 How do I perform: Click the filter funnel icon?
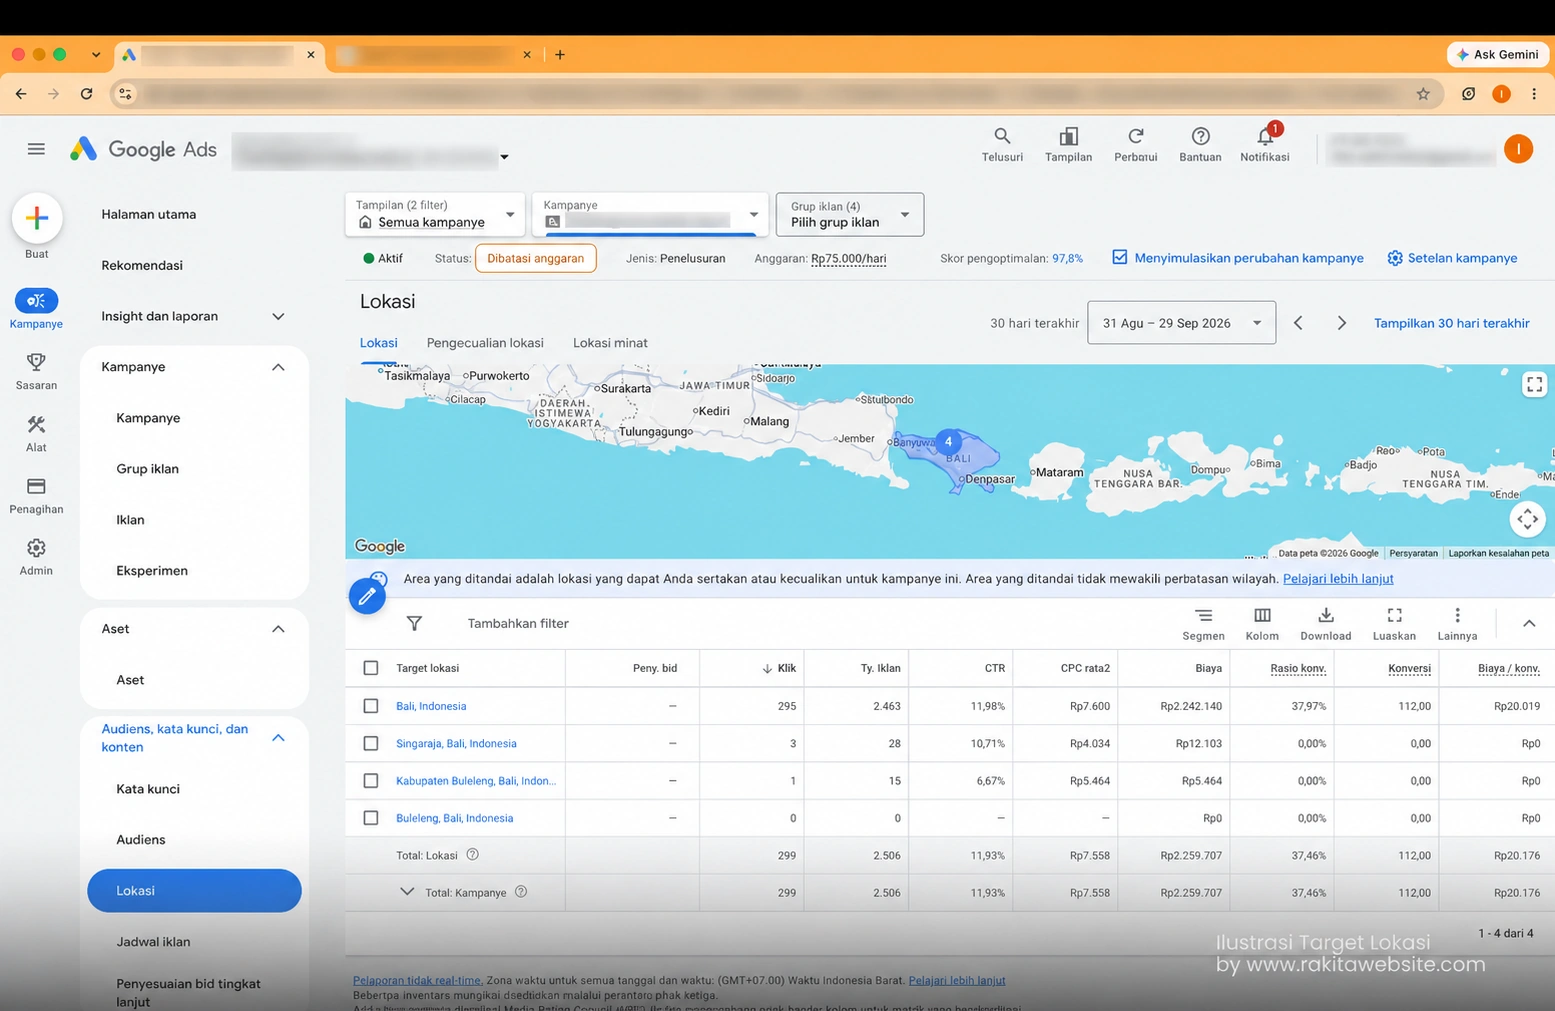coord(414,623)
